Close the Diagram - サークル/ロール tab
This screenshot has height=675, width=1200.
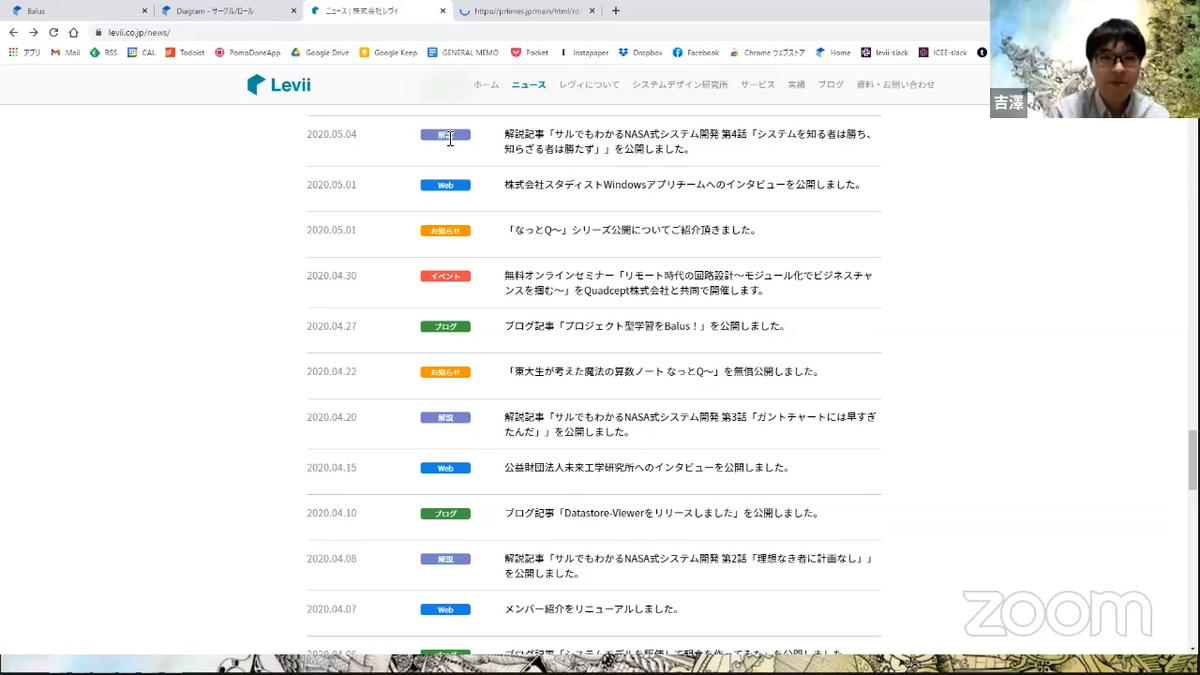tap(293, 11)
